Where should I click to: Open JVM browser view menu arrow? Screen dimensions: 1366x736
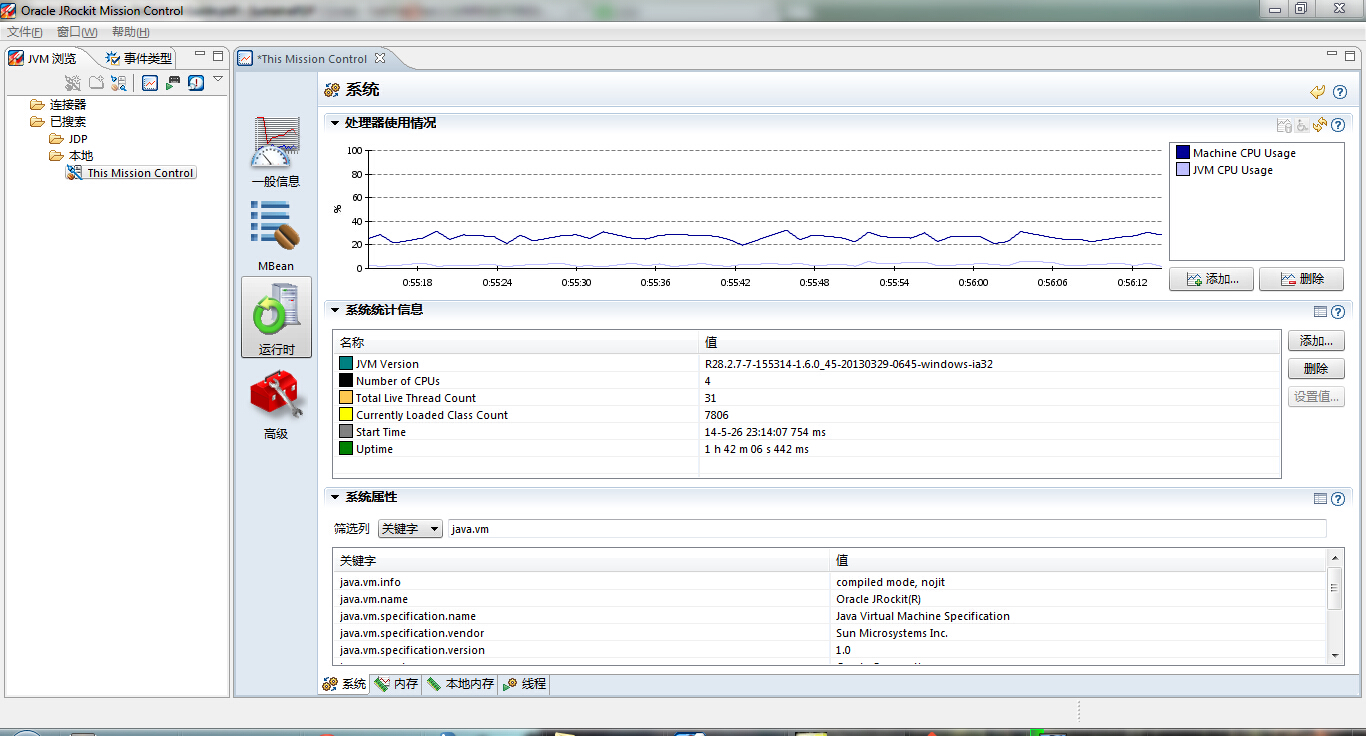218,79
